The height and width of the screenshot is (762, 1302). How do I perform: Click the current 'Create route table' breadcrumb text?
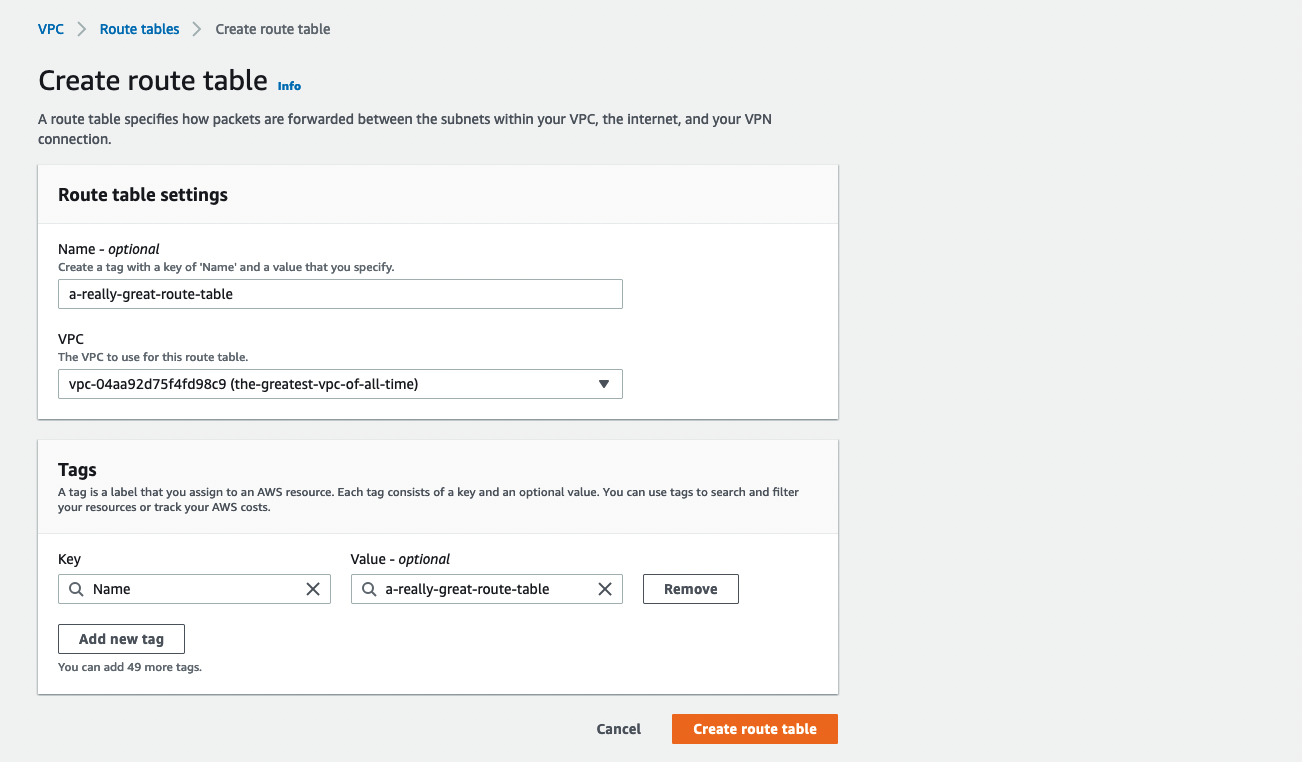[273, 29]
